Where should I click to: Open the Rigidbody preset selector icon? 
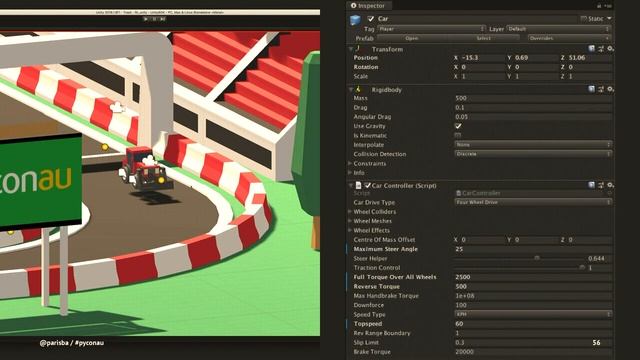pyautogui.click(x=601, y=89)
